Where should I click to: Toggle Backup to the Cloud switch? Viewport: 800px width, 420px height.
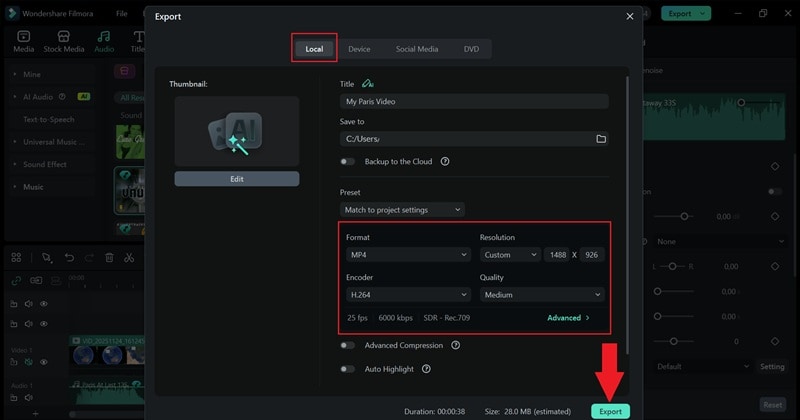click(x=347, y=161)
